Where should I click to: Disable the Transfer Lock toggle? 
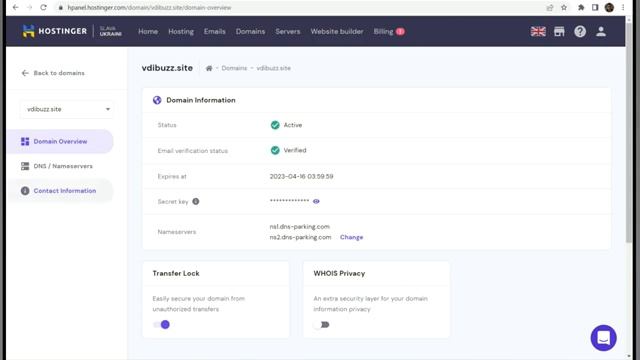(161, 324)
